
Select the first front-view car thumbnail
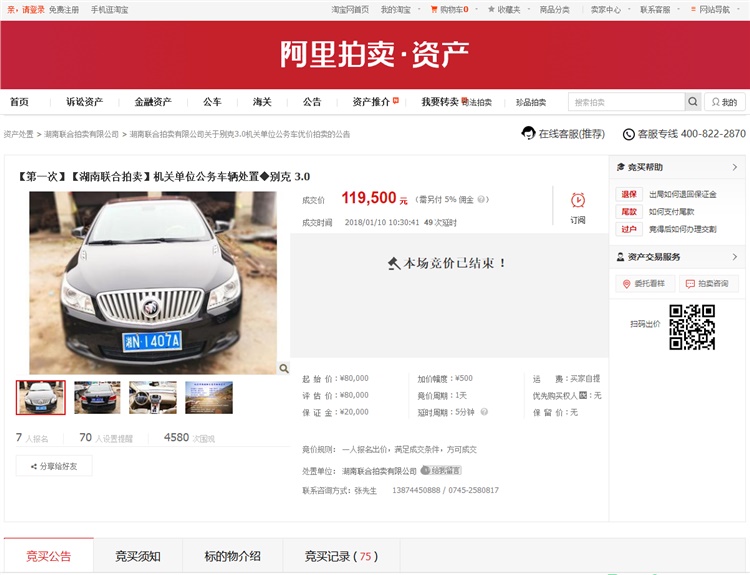[41, 398]
